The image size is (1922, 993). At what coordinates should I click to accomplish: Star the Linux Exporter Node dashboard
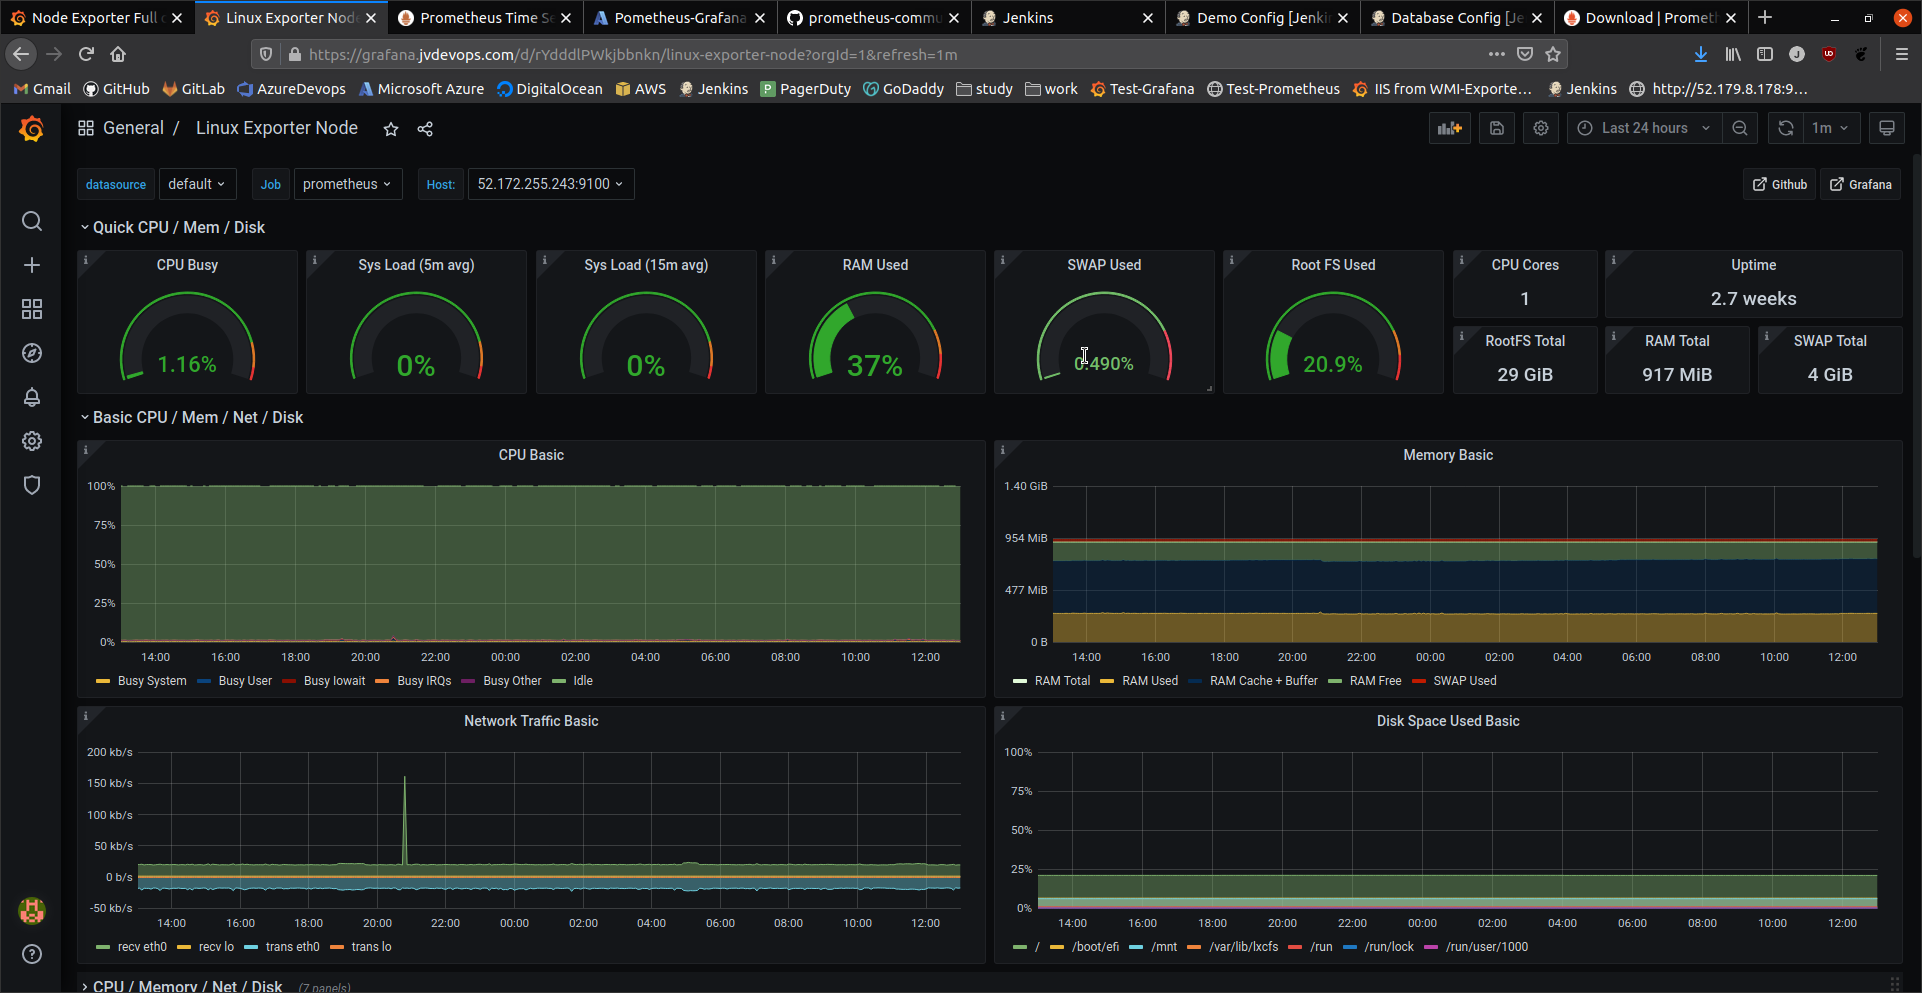point(391,129)
